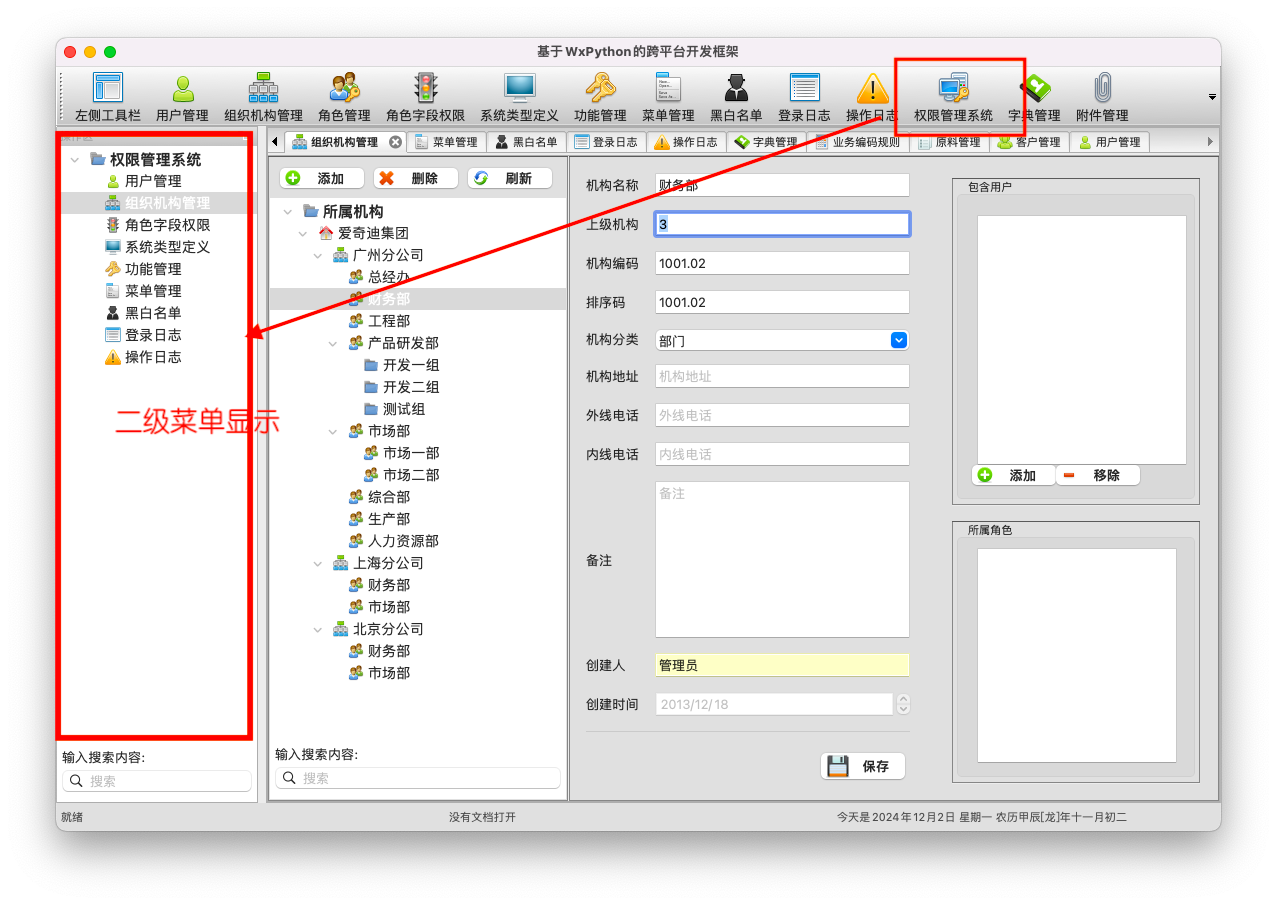Click the 刷新 button
1277x905 pixels.
[510, 178]
